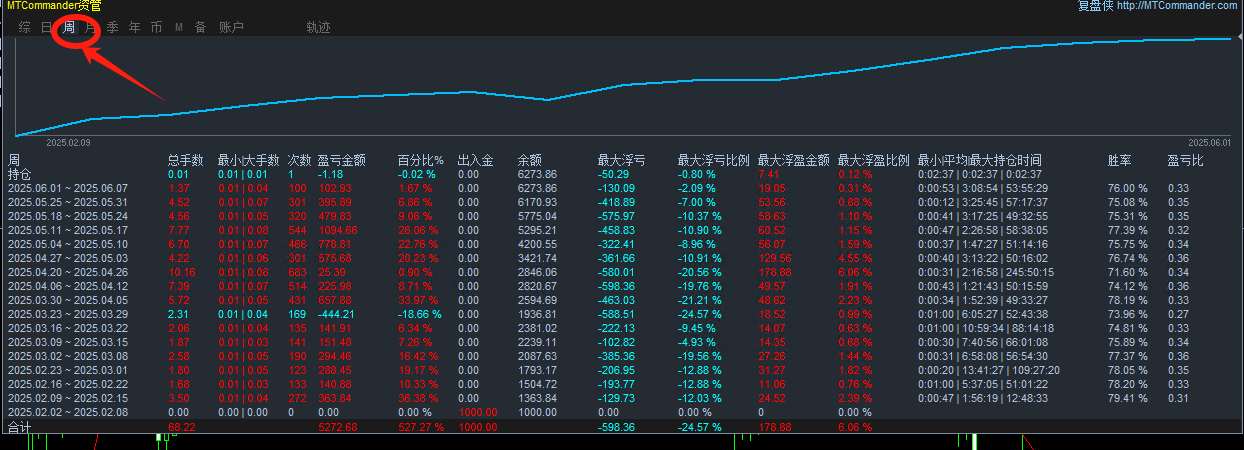Click the 最大浮盈金额 column header
This screenshot has width=1244, height=450.
point(794,160)
